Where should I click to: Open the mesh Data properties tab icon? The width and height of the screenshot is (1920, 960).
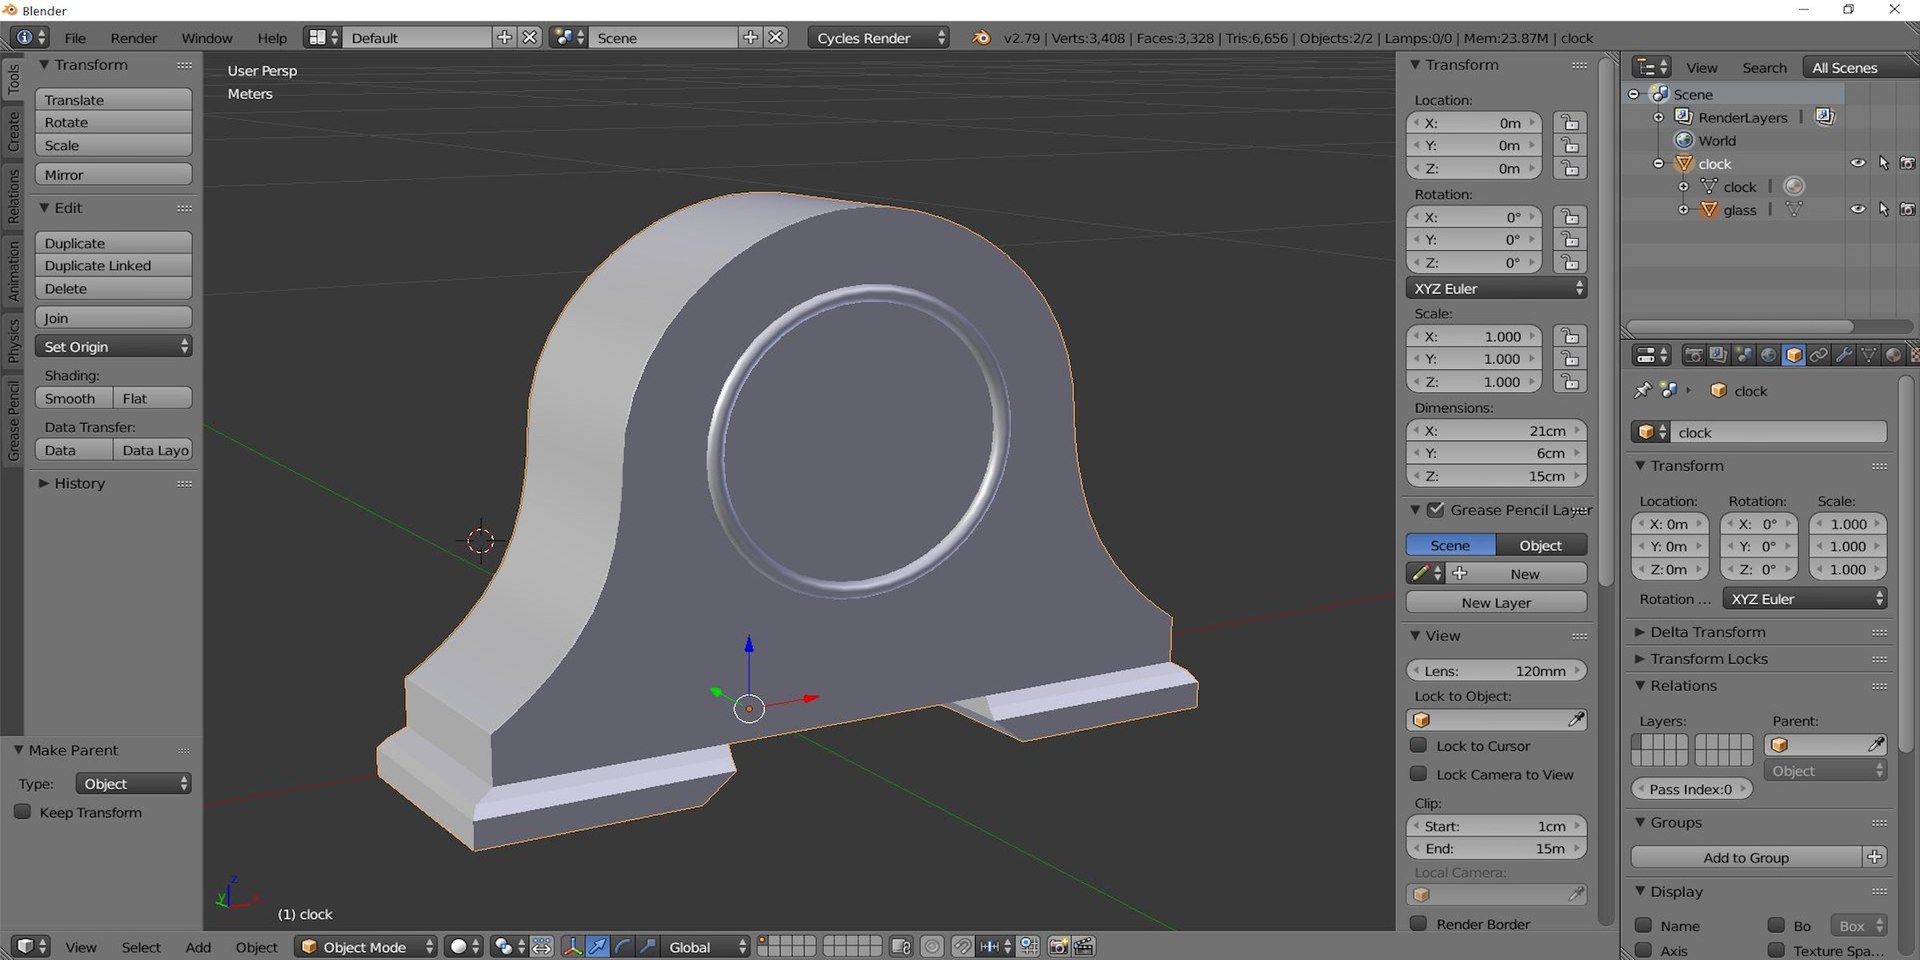click(1868, 355)
